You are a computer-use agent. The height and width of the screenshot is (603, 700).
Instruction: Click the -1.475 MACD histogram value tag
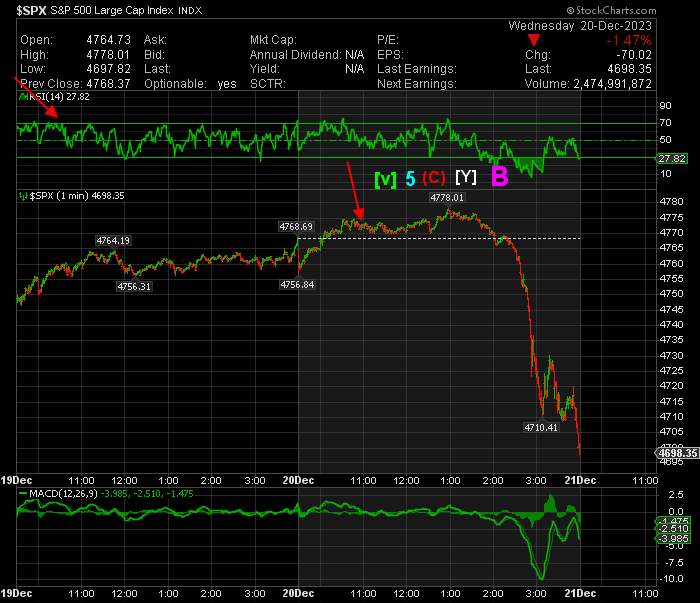(x=673, y=520)
